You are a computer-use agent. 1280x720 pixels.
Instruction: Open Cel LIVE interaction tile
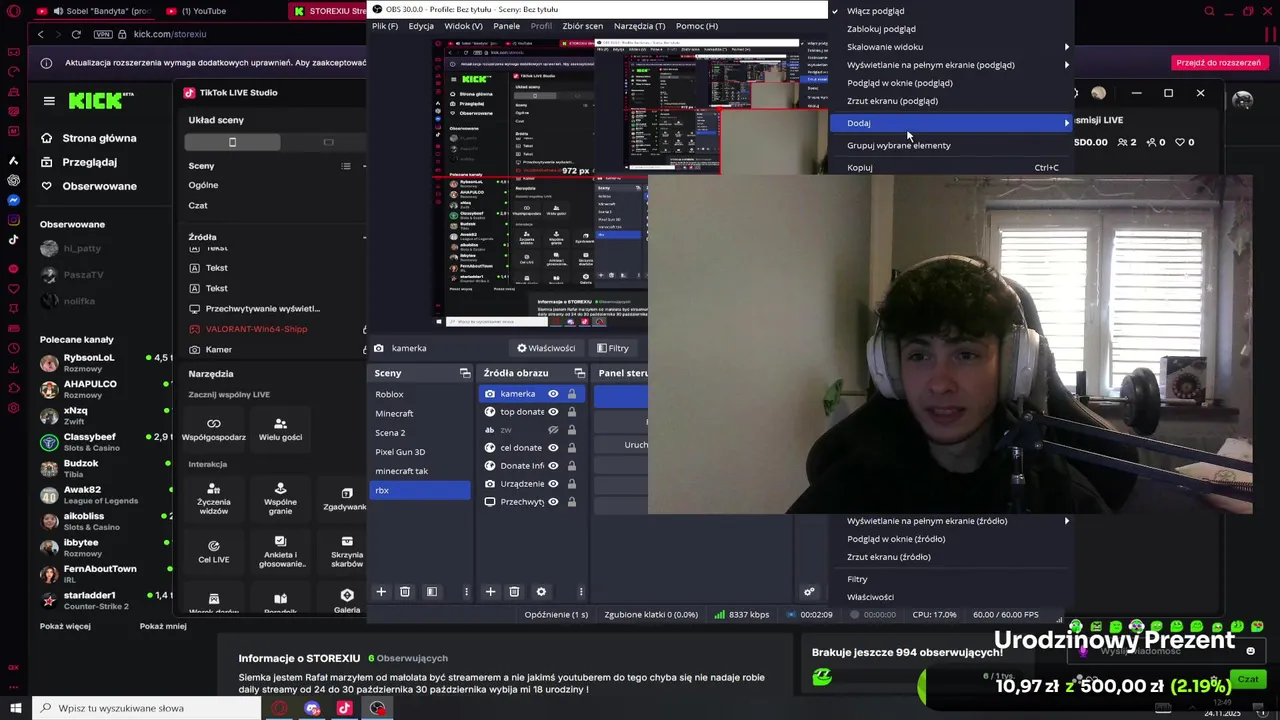click(x=213, y=552)
